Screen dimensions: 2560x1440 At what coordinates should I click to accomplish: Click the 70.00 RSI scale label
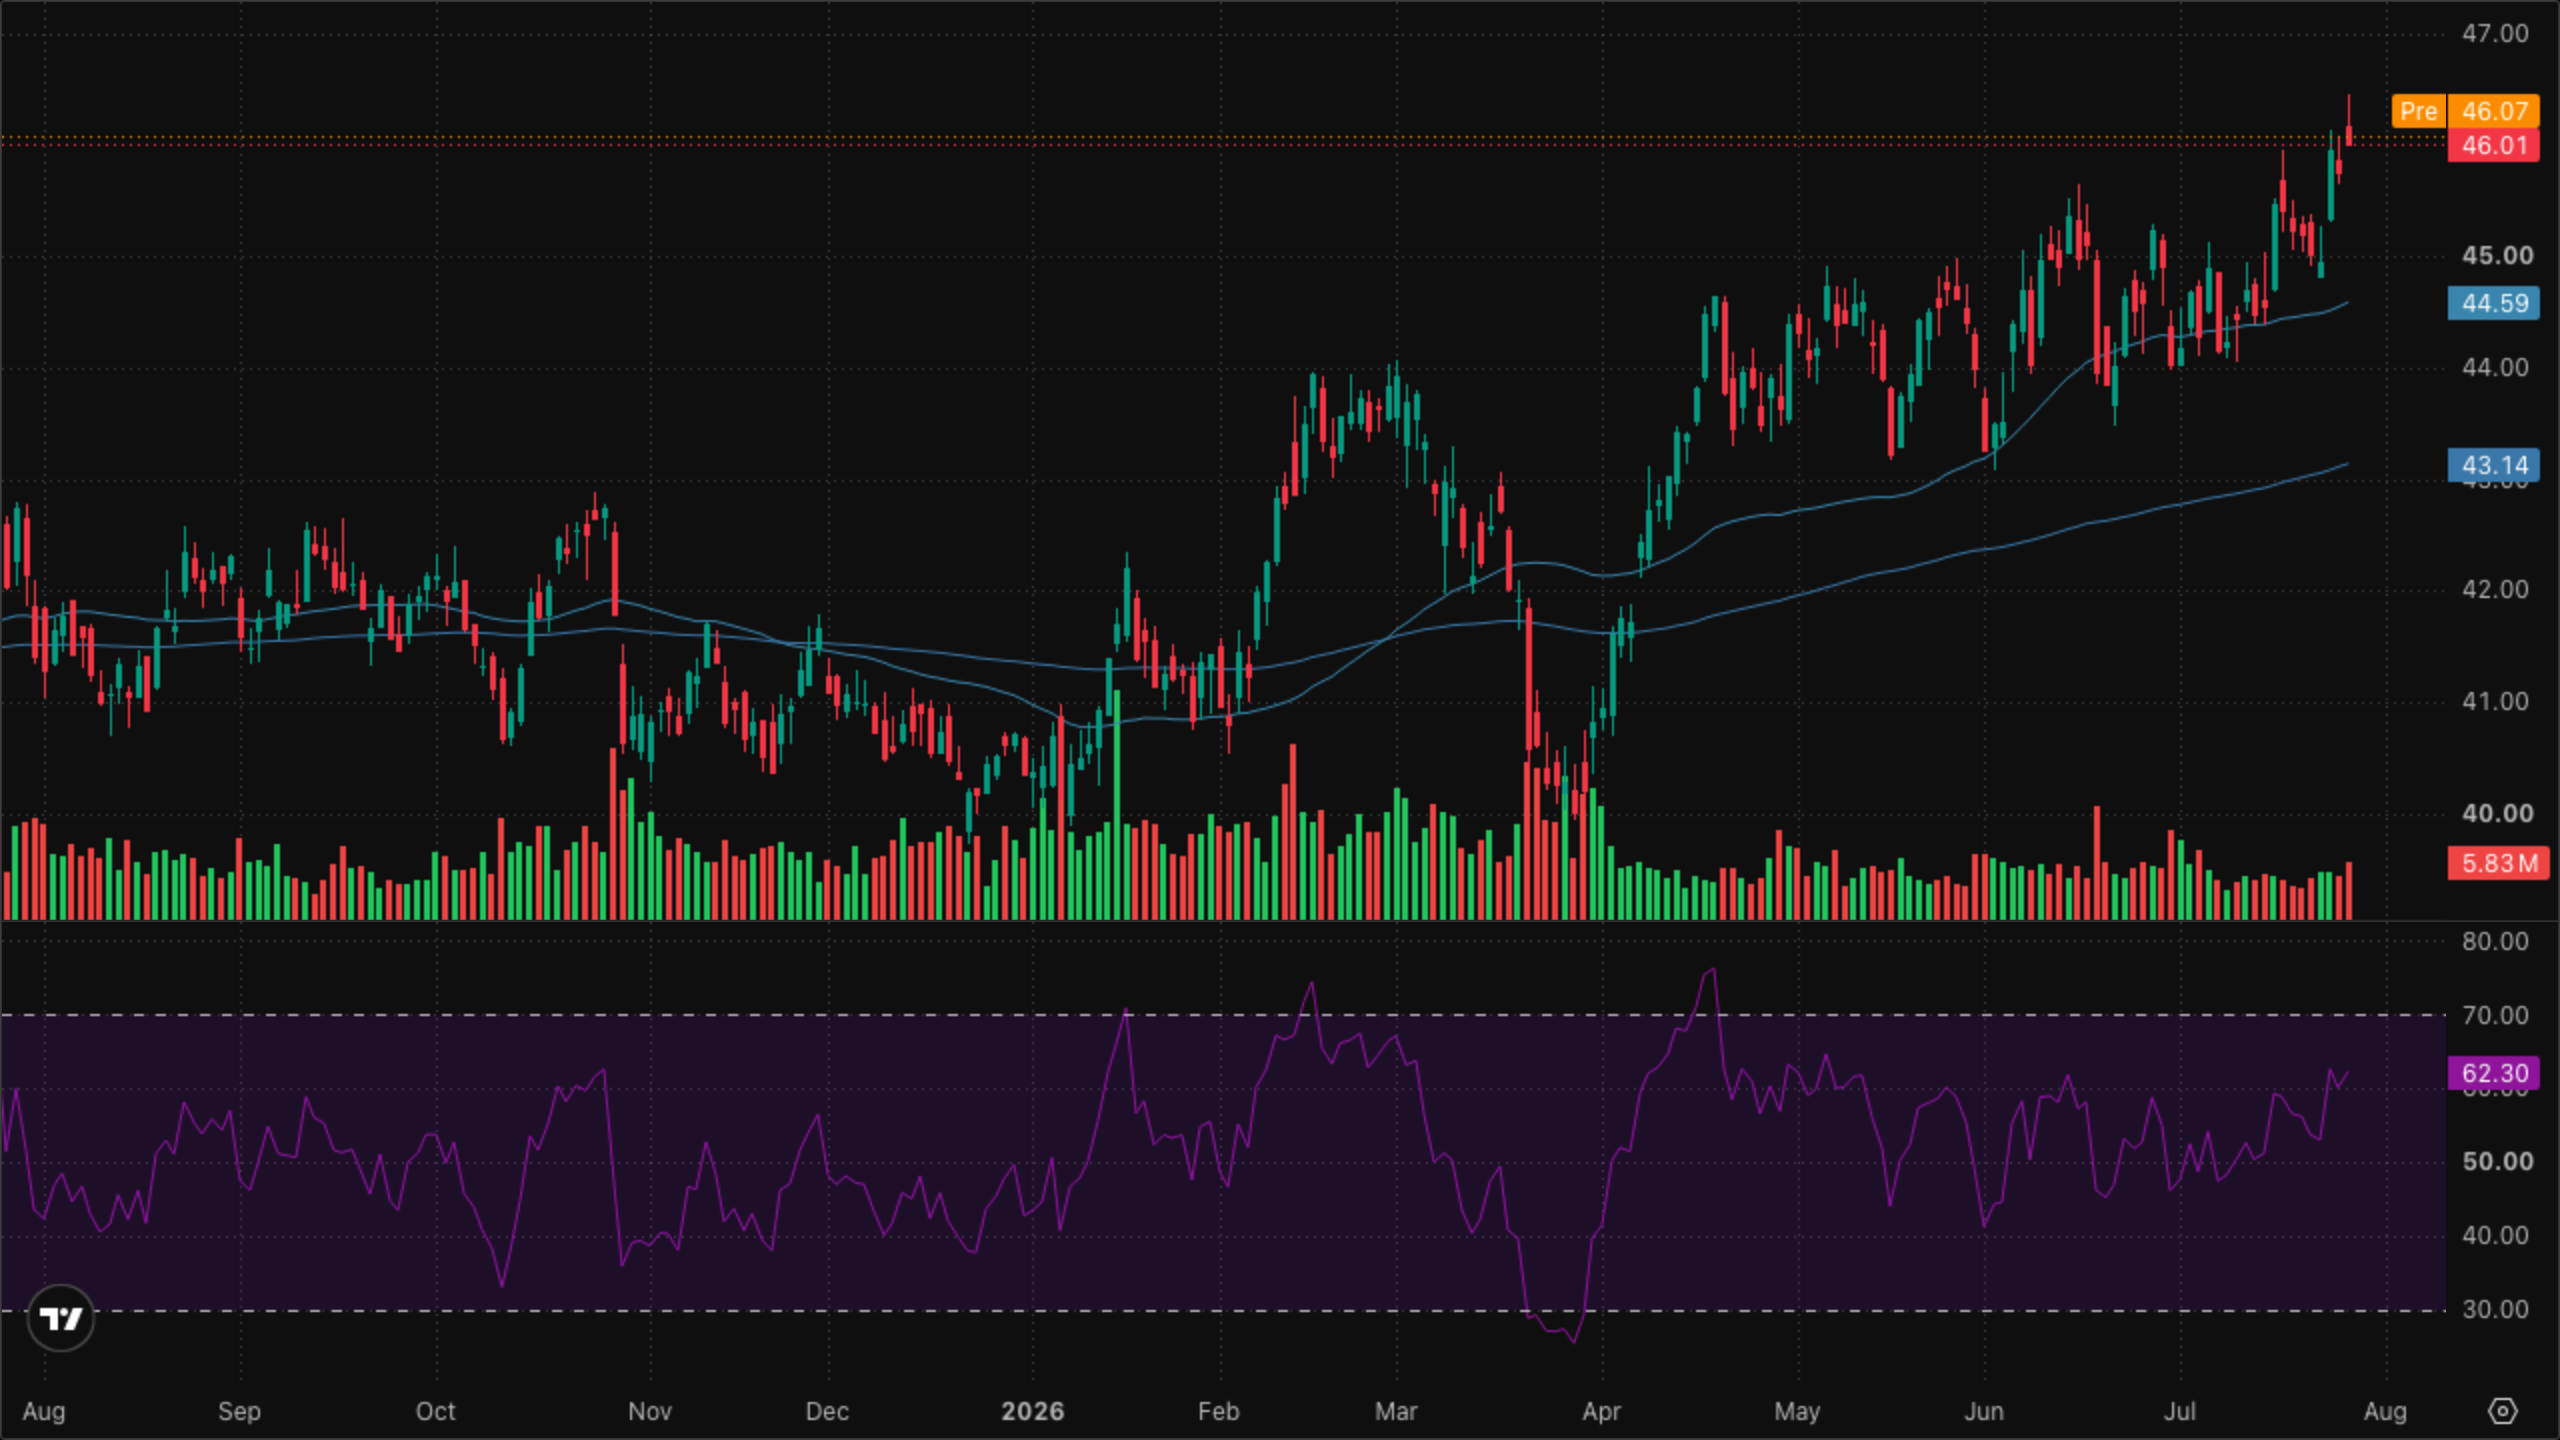[2495, 1016]
